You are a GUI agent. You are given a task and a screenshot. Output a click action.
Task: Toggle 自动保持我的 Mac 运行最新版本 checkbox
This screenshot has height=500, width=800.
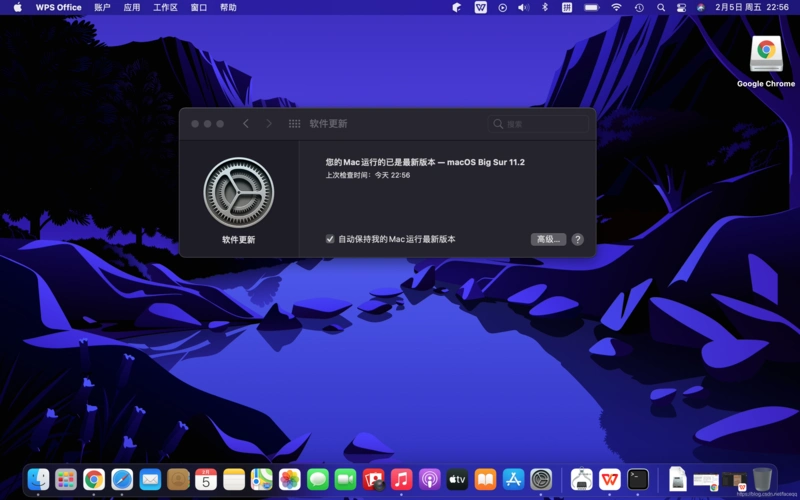(330, 239)
